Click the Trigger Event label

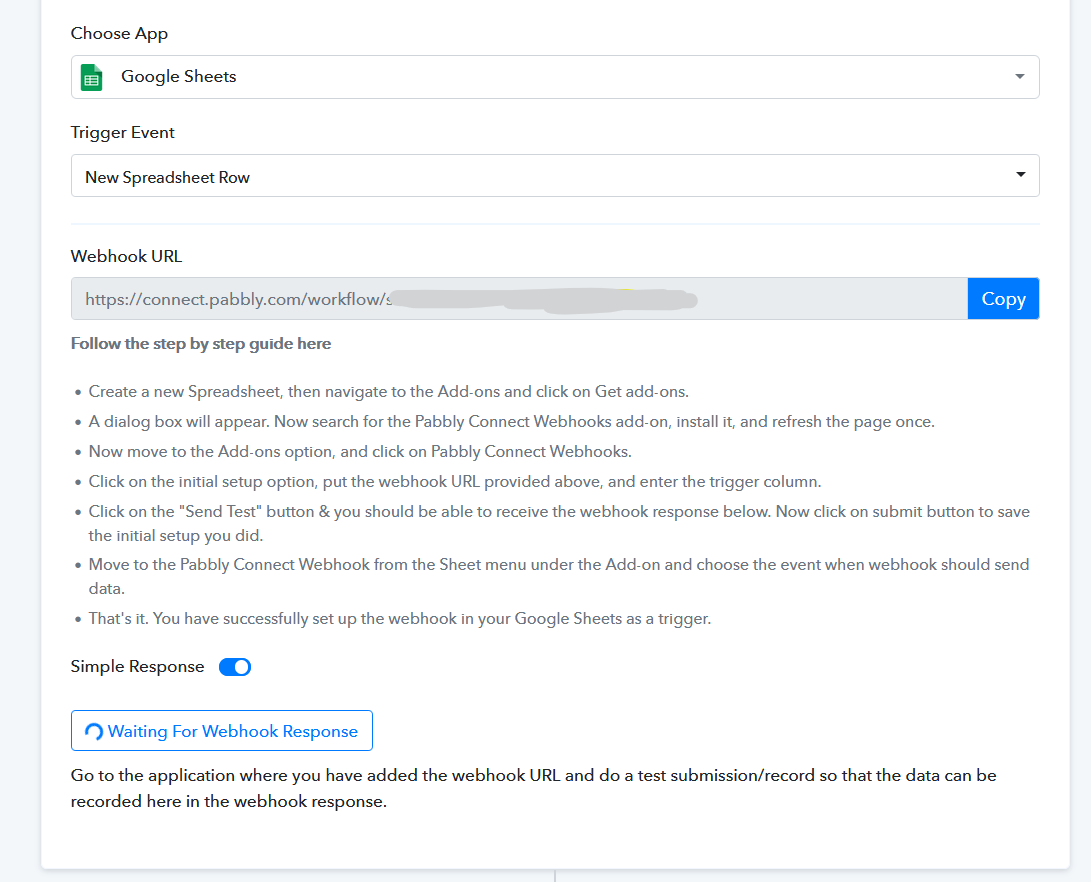tap(122, 132)
